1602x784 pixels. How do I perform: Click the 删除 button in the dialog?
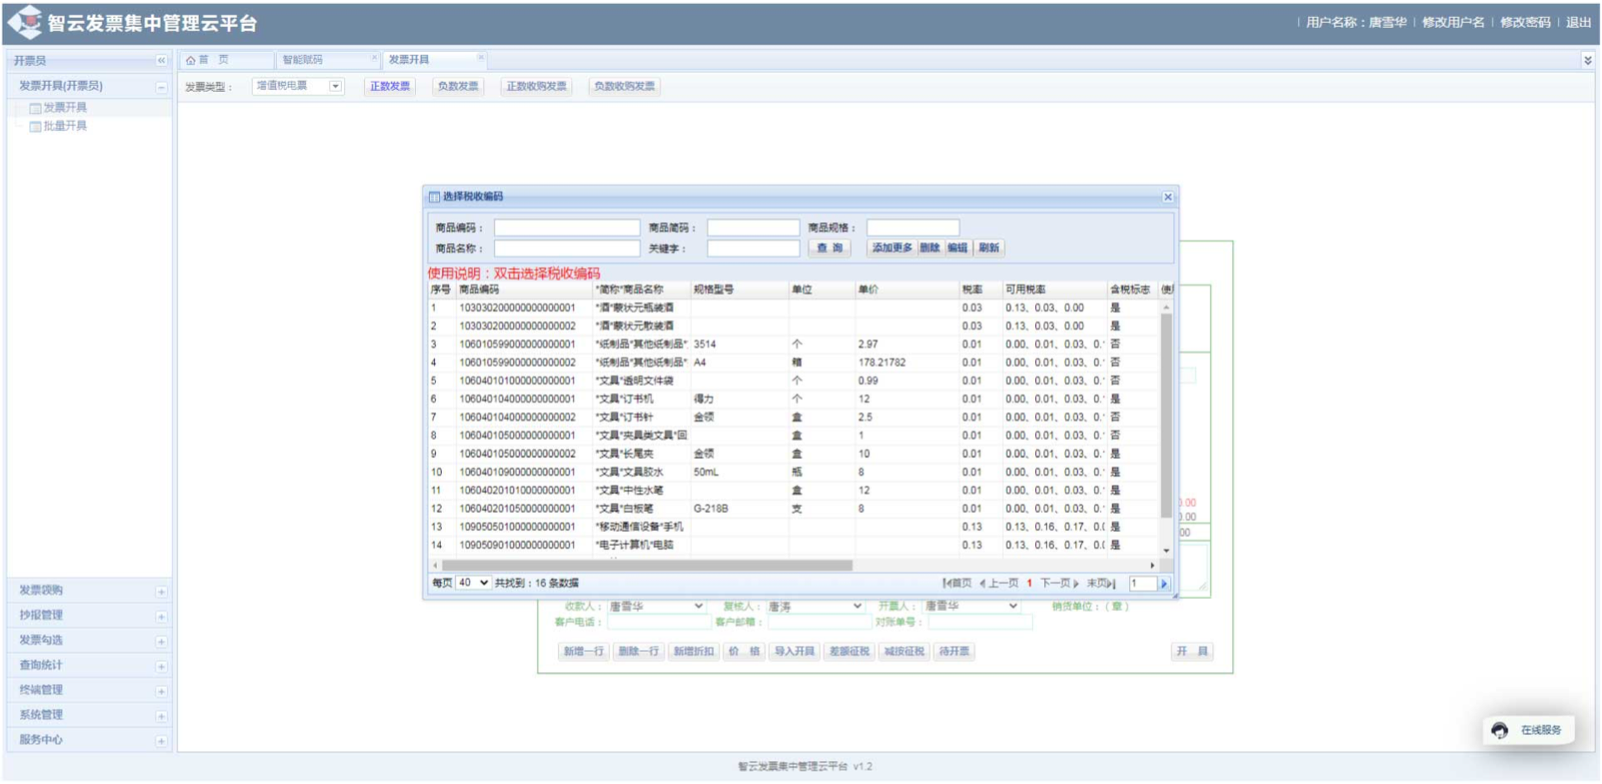(x=930, y=248)
